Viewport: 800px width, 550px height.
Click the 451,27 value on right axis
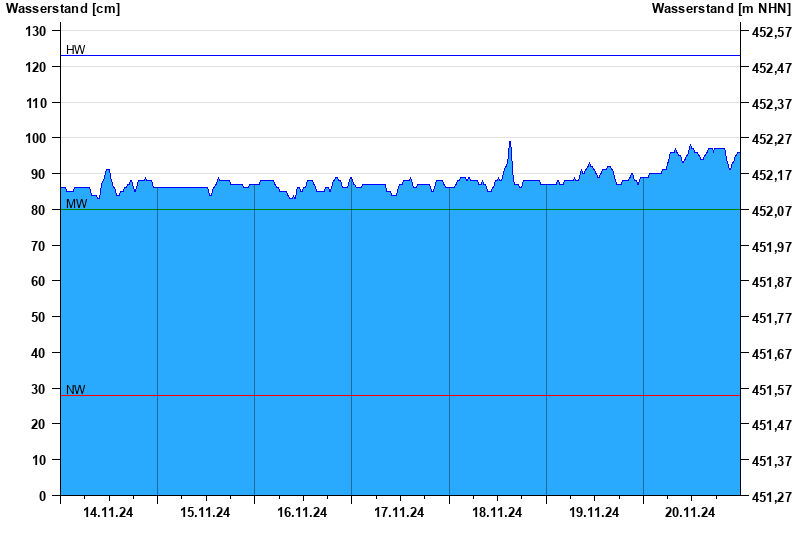click(x=772, y=496)
